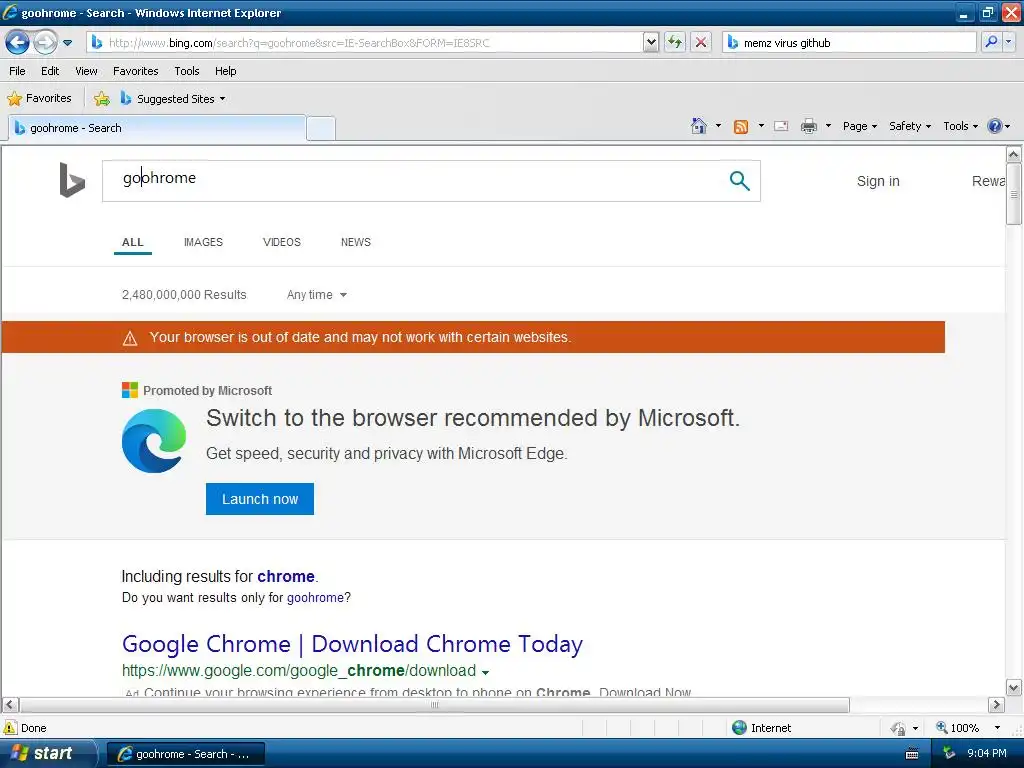Open the File menu

[18, 71]
